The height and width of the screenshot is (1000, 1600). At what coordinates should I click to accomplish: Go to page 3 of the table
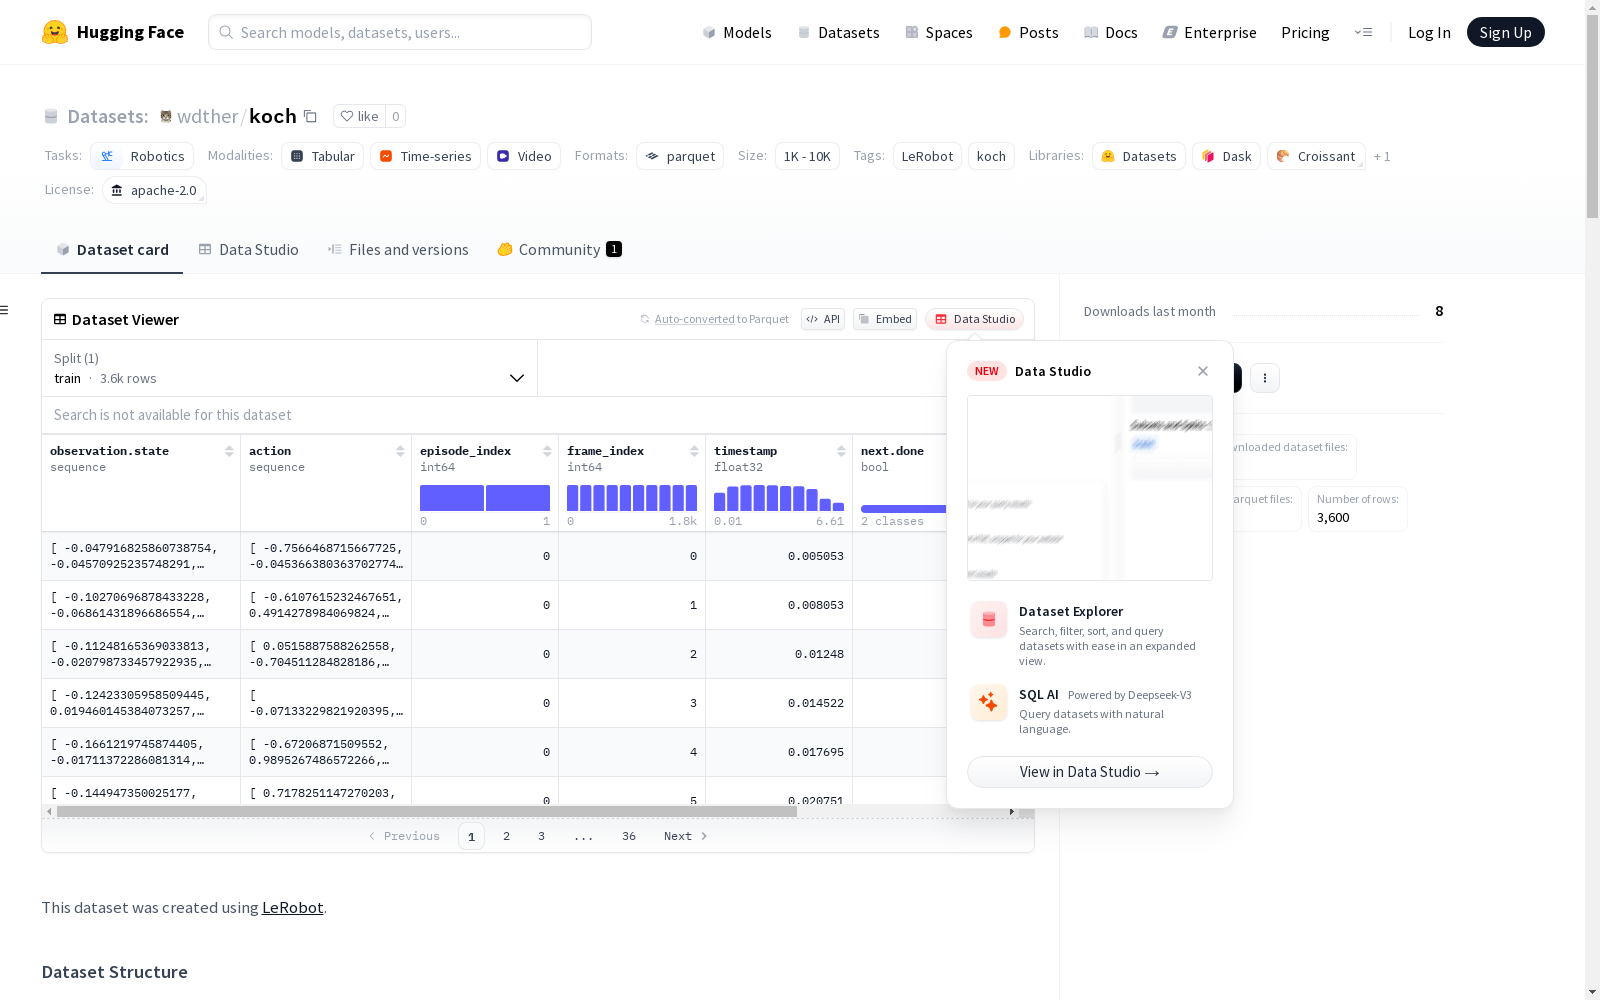[541, 836]
